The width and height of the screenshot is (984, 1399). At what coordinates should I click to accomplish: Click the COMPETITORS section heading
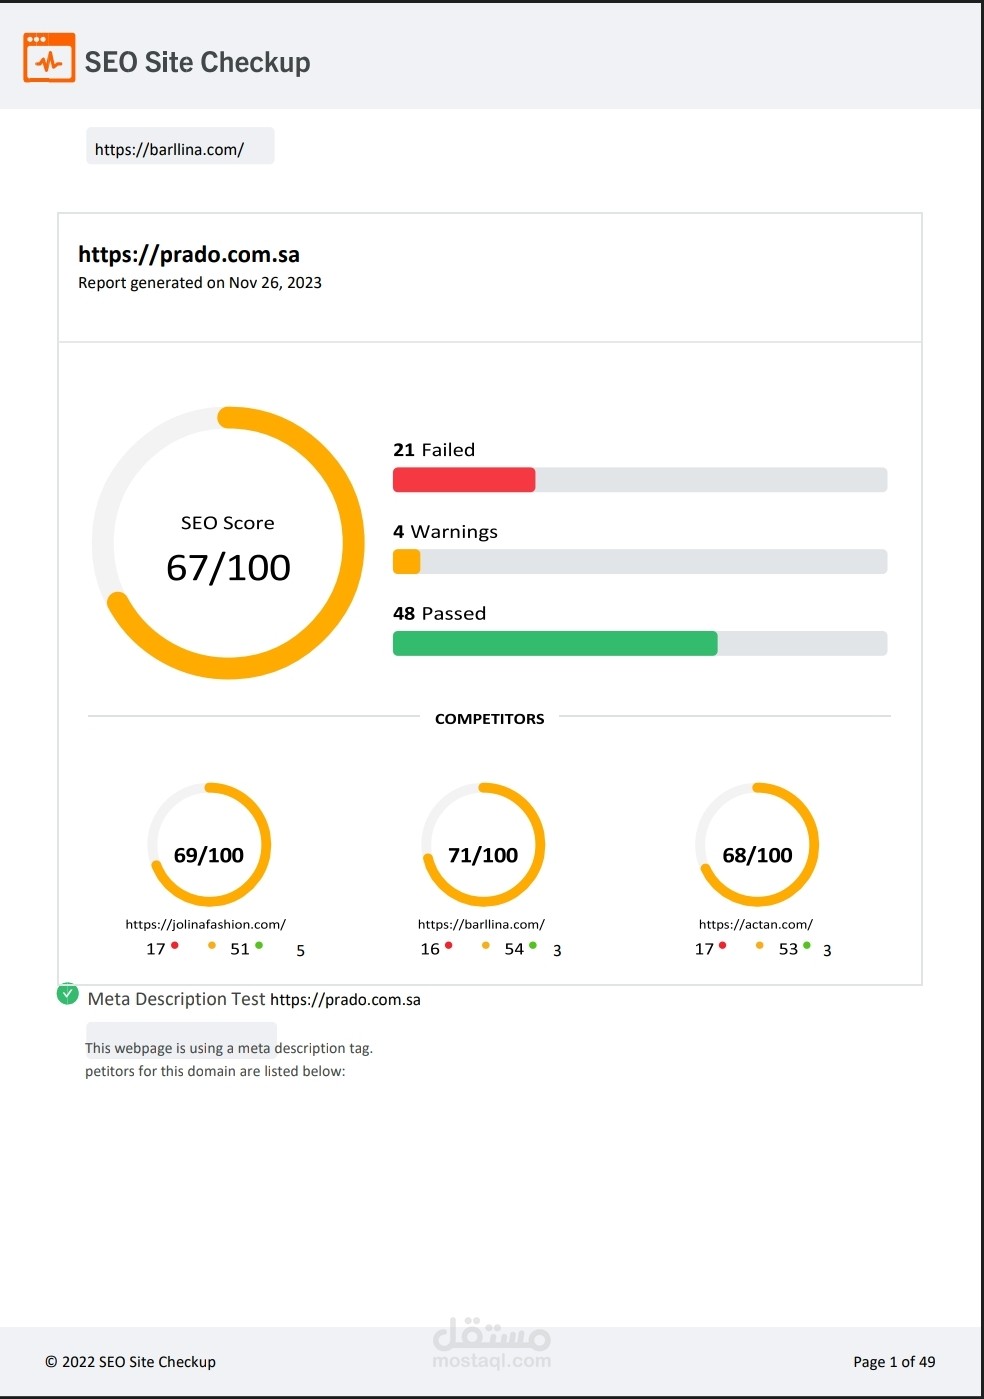pyautogui.click(x=490, y=719)
